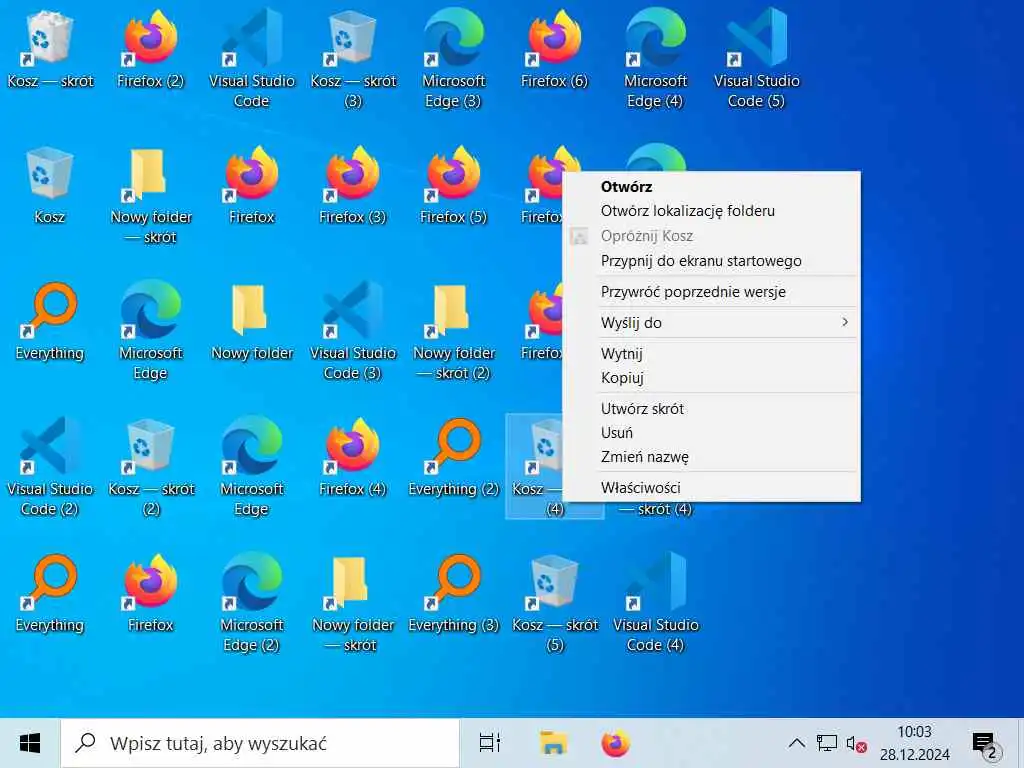
Task: Open the Windows Start menu
Action: [x=30, y=743]
